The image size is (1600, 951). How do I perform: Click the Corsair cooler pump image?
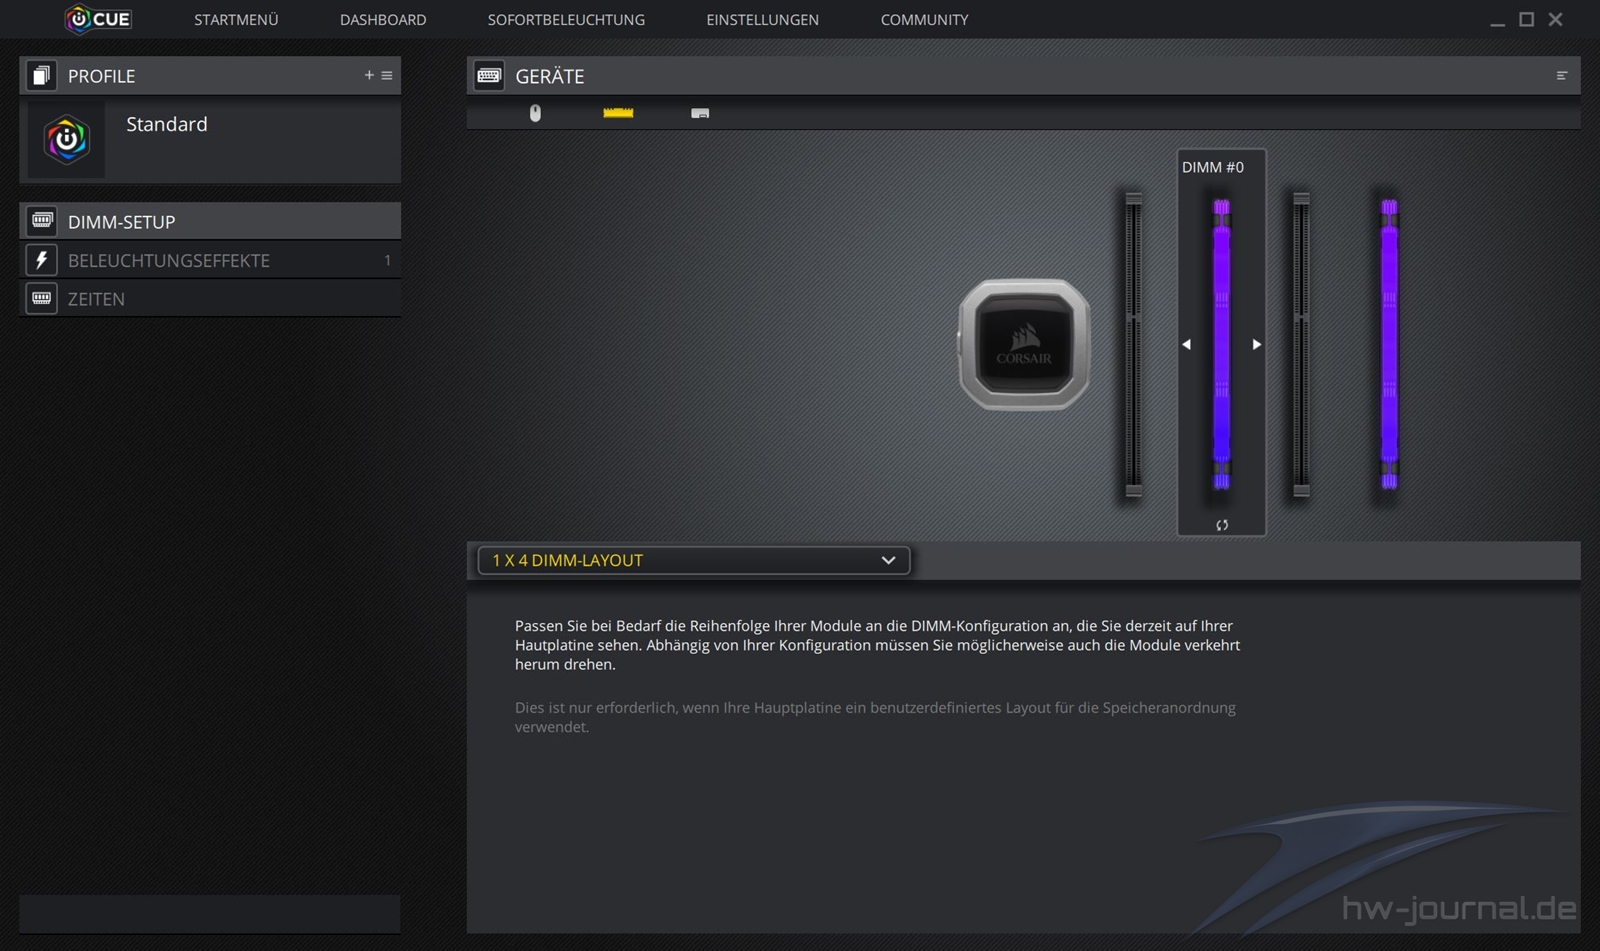pos(1024,344)
